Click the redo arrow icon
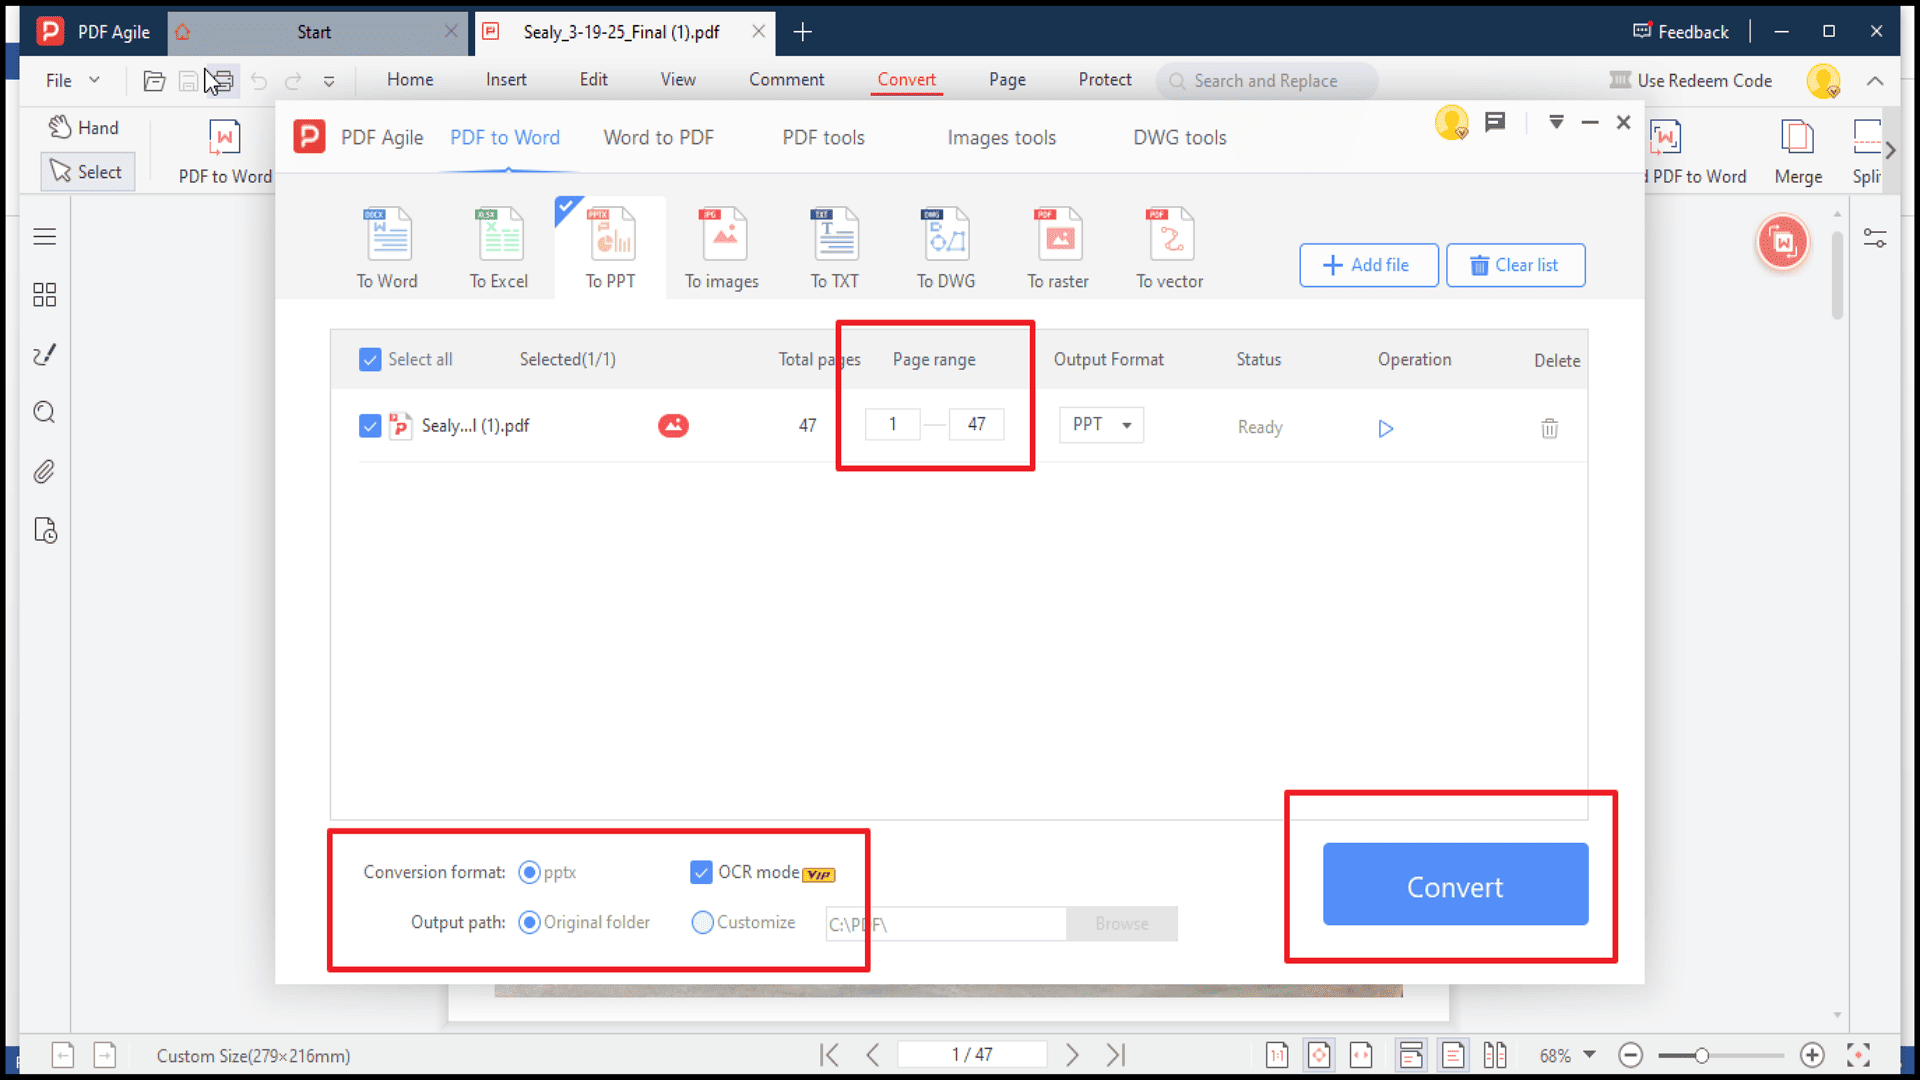This screenshot has width=1920, height=1080. (x=293, y=81)
